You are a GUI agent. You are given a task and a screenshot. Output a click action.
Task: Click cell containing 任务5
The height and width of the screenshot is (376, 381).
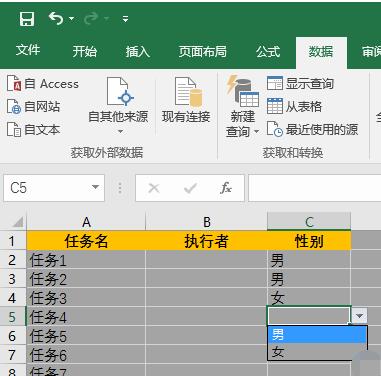(86, 336)
